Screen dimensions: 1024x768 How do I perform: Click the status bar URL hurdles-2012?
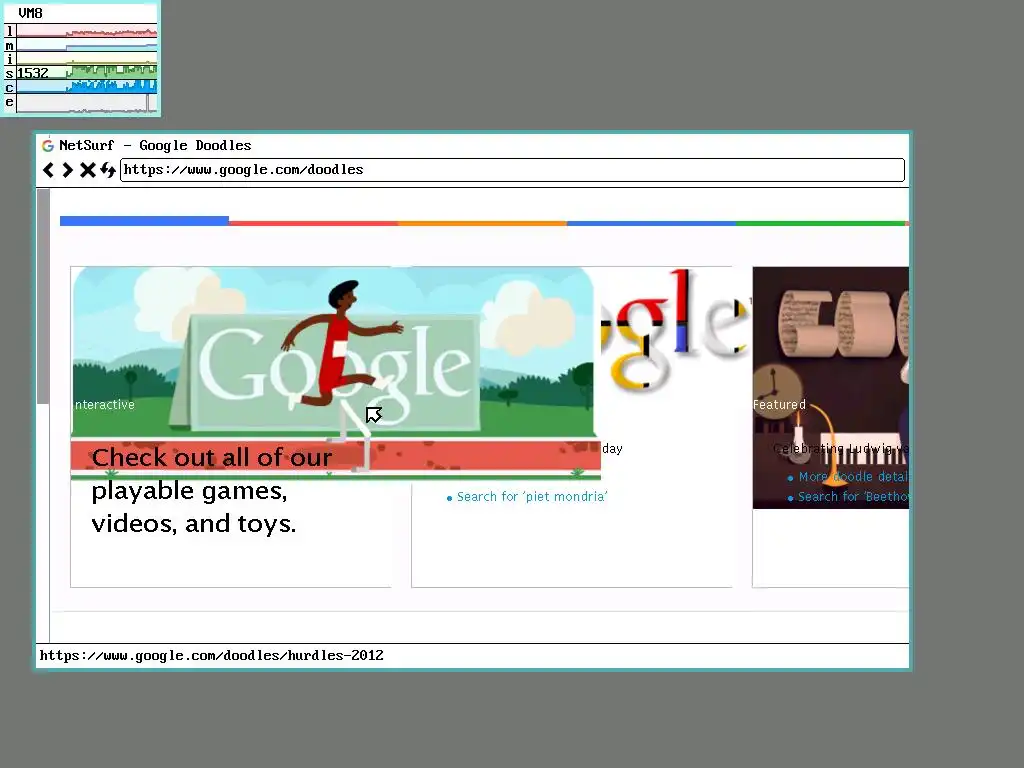click(212, 656)
